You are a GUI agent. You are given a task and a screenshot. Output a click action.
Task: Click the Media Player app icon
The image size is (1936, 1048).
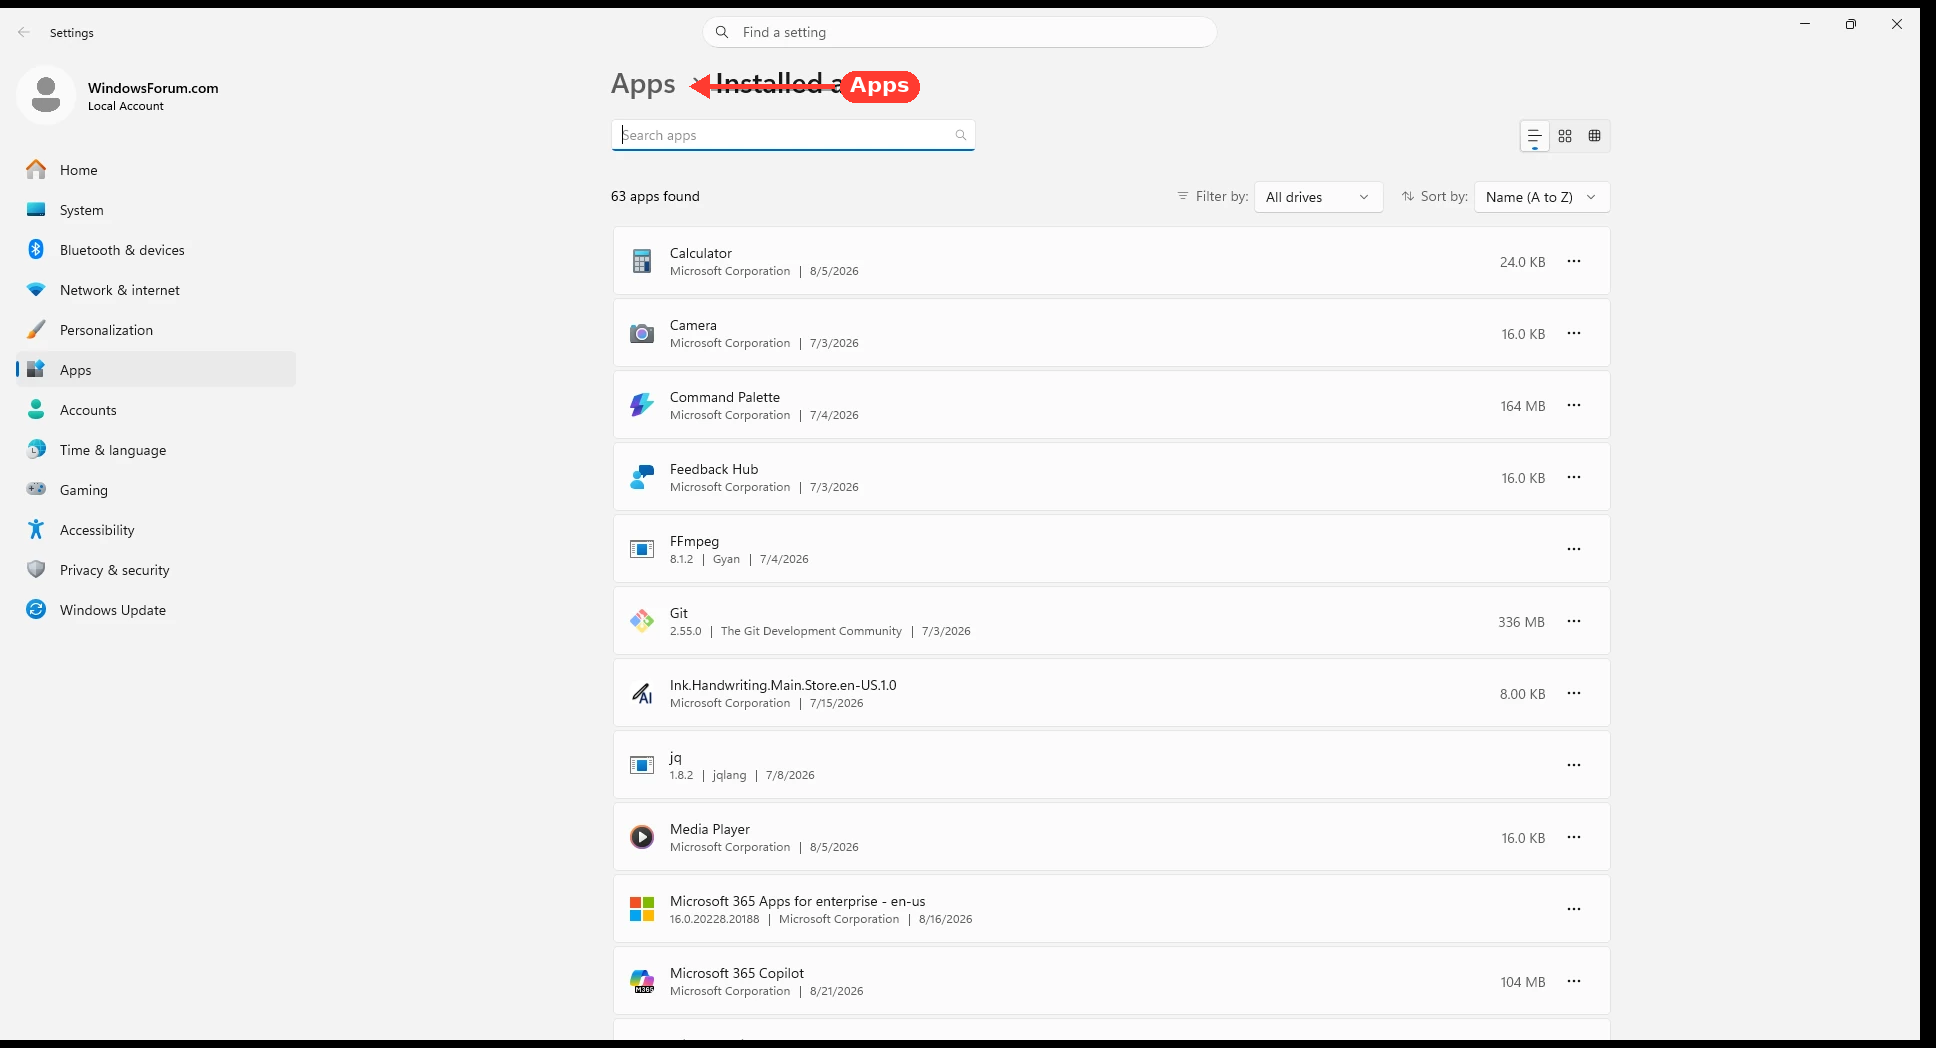coord(642,837)
